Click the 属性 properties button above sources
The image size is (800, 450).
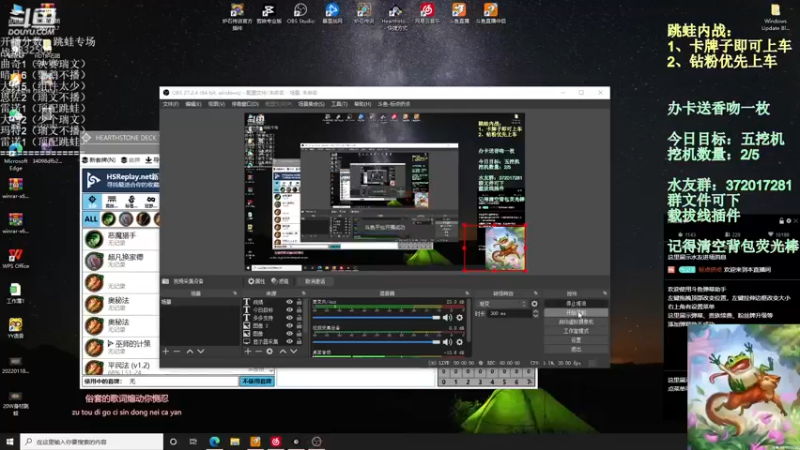(x=257, y=281)
